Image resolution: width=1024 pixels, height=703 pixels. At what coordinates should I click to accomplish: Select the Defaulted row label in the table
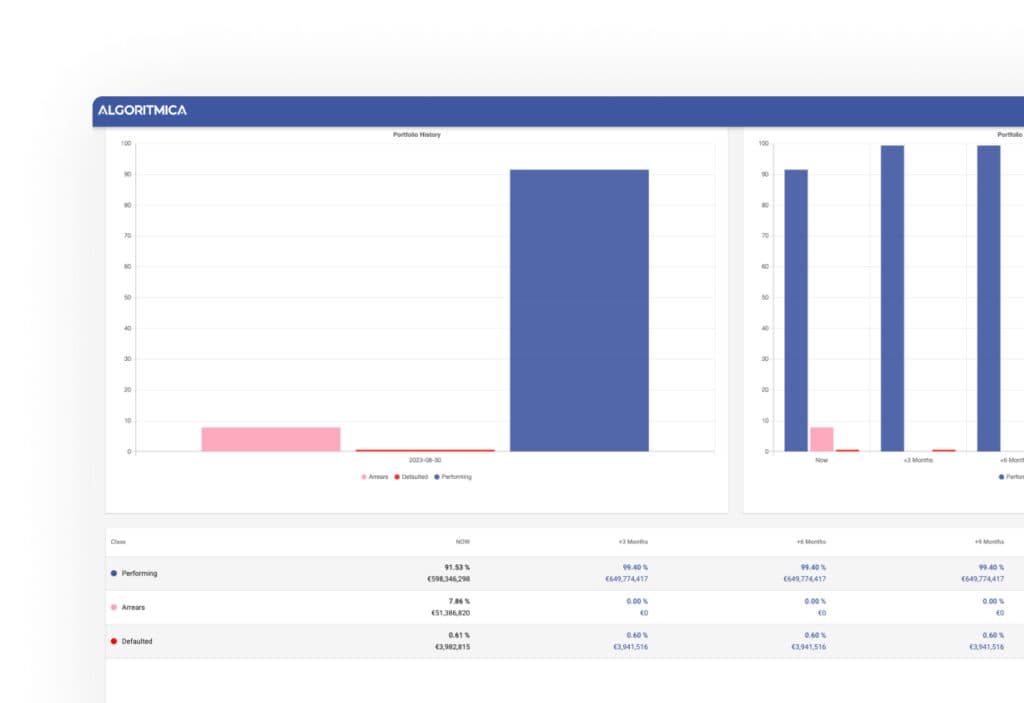(x=136, y=641)
